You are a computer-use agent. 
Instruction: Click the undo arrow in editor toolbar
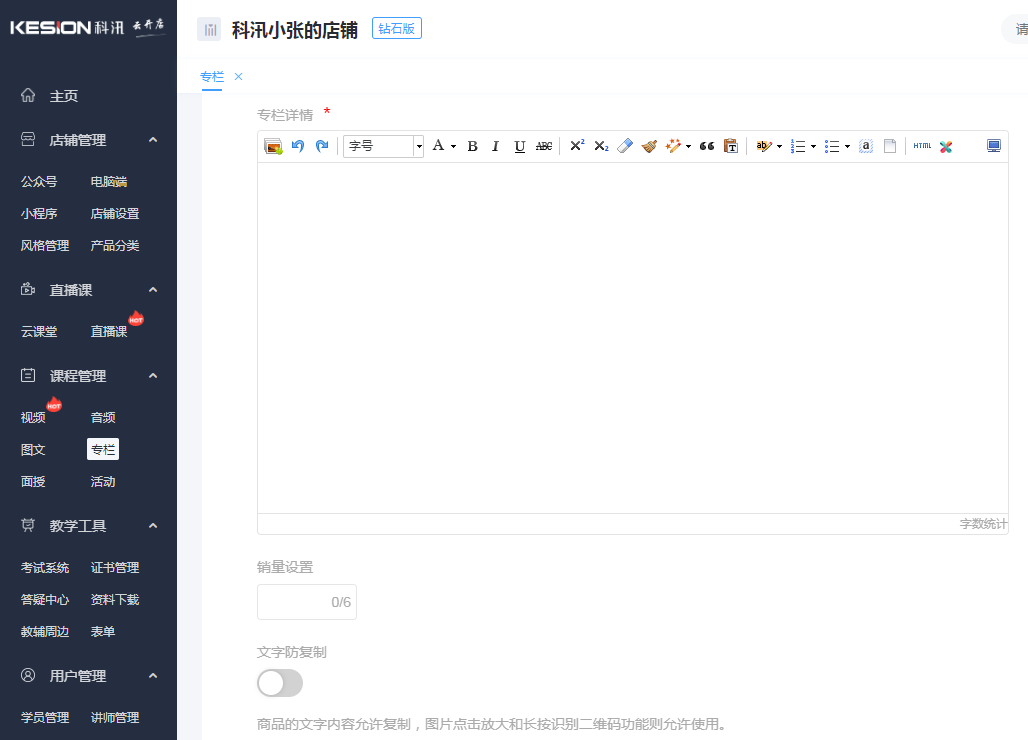click(297, 146)
